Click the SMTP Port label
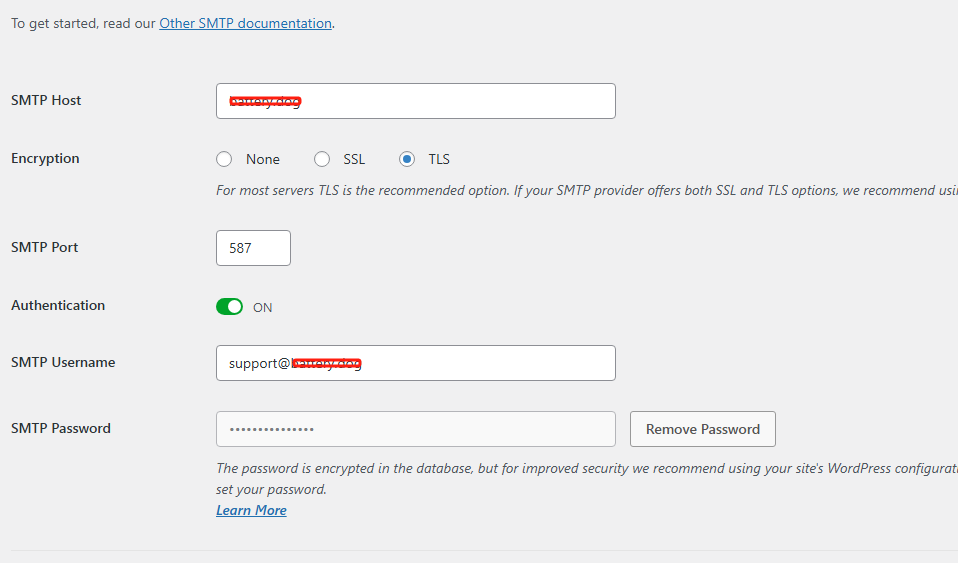This screenshot has width=958, height=563. pos(44,247)
